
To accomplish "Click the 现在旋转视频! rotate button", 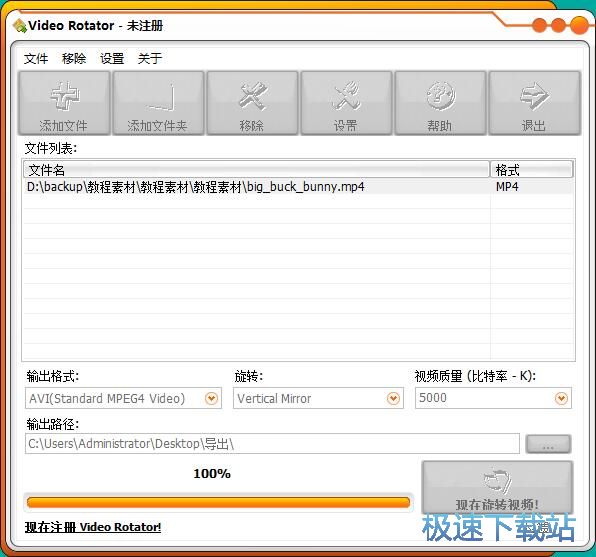I will 497,487.
